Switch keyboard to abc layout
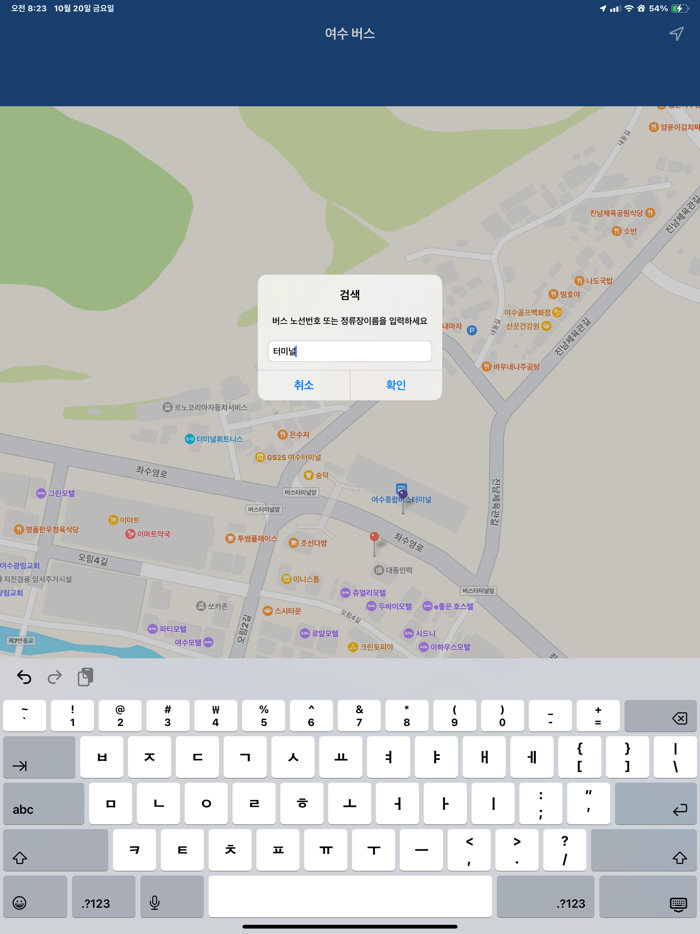Image resolution: width=700 pixels, height=934 pixels. pyautogui.click(x=43, y=804)
